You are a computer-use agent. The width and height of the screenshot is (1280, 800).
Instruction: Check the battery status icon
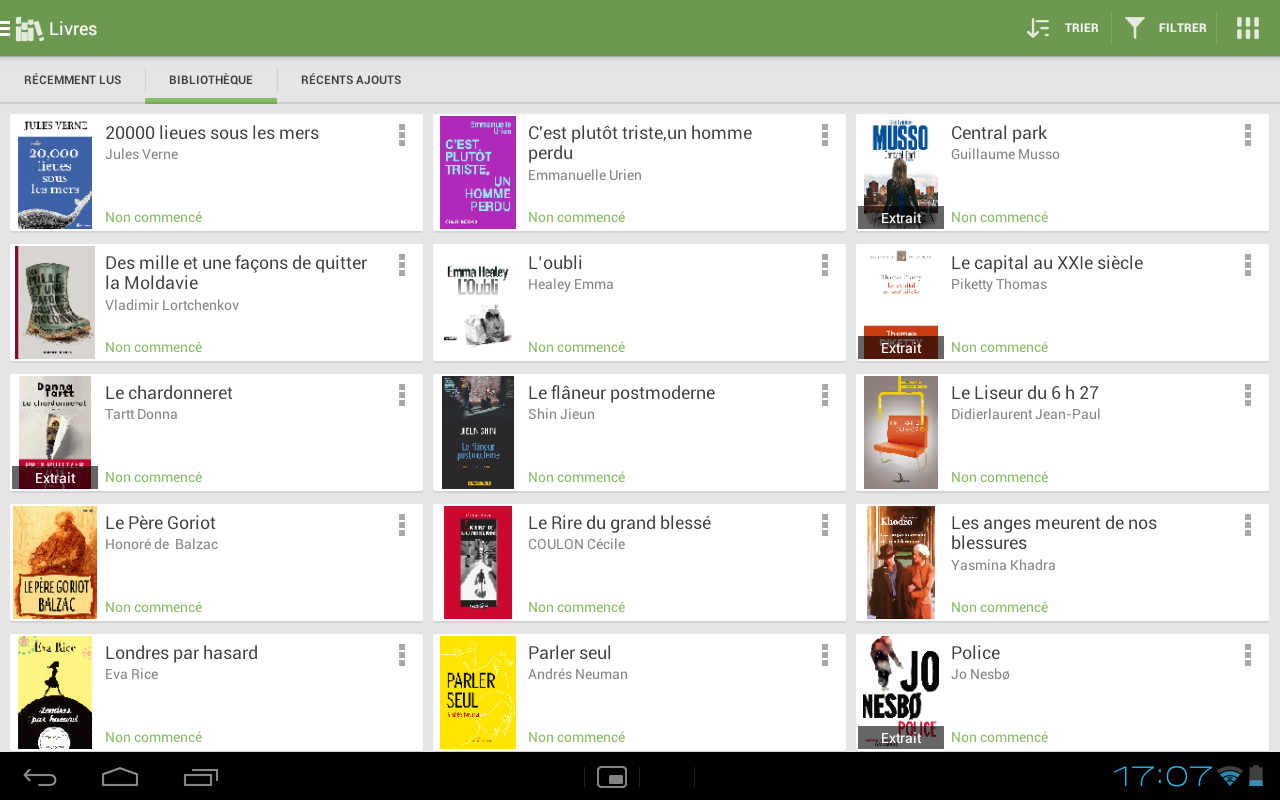[1256, 776]
